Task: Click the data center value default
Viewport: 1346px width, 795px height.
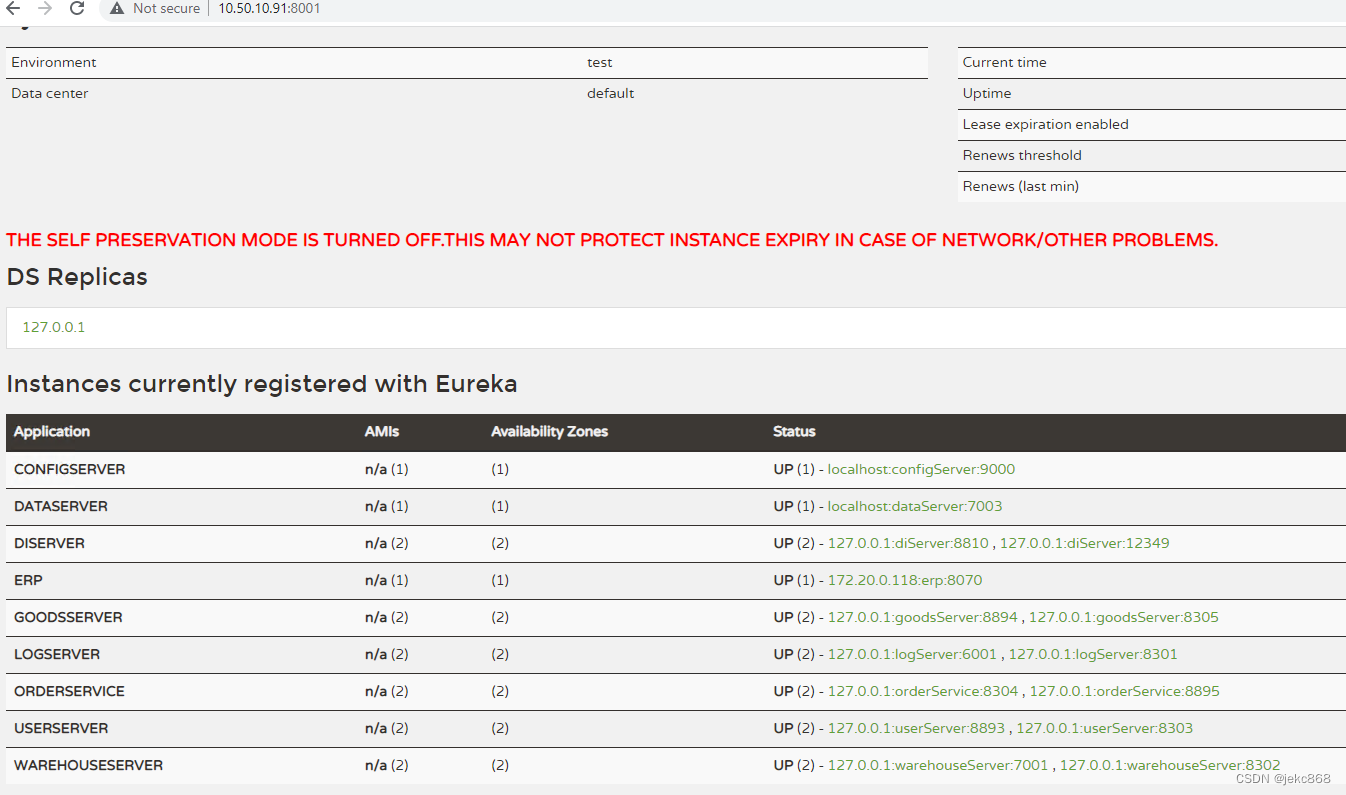Action: 611,93
